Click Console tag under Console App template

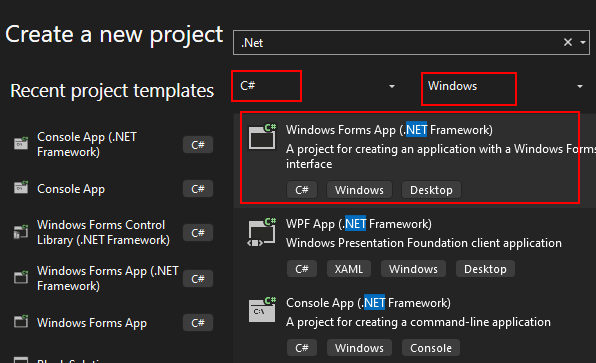[431, 348]
